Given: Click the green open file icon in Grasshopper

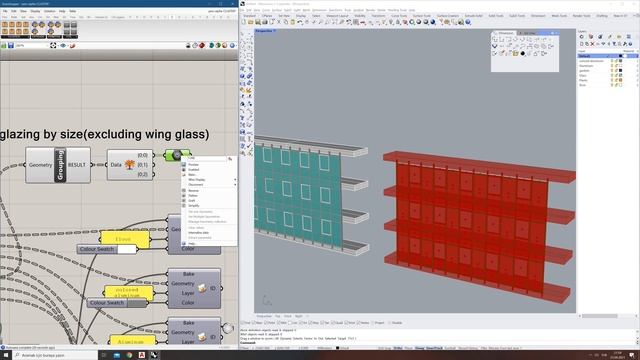Looking at the screenshot, I should [4, 46].
